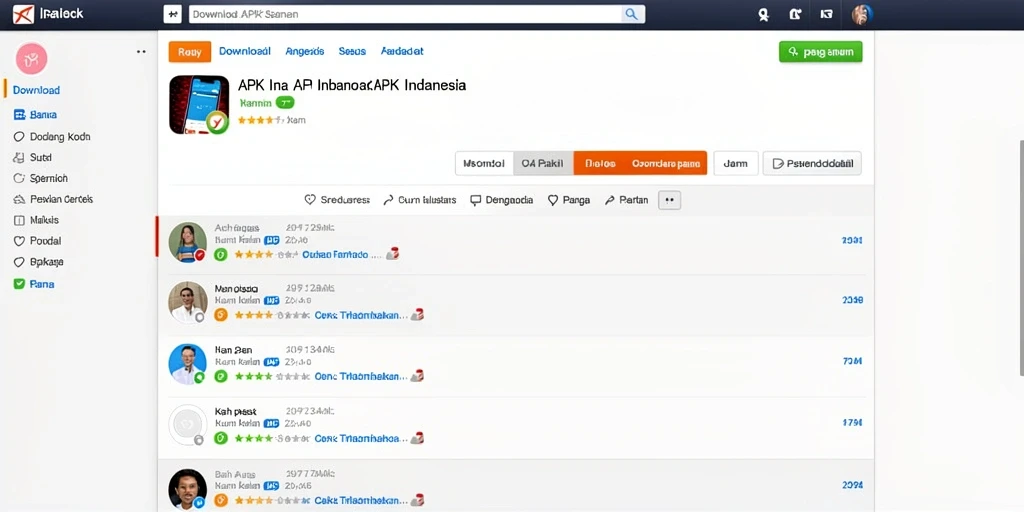Click the Man otsda reviewer avatar
Image resolution: width=1024 pixels, height=512 pixels.
(187, 302)
